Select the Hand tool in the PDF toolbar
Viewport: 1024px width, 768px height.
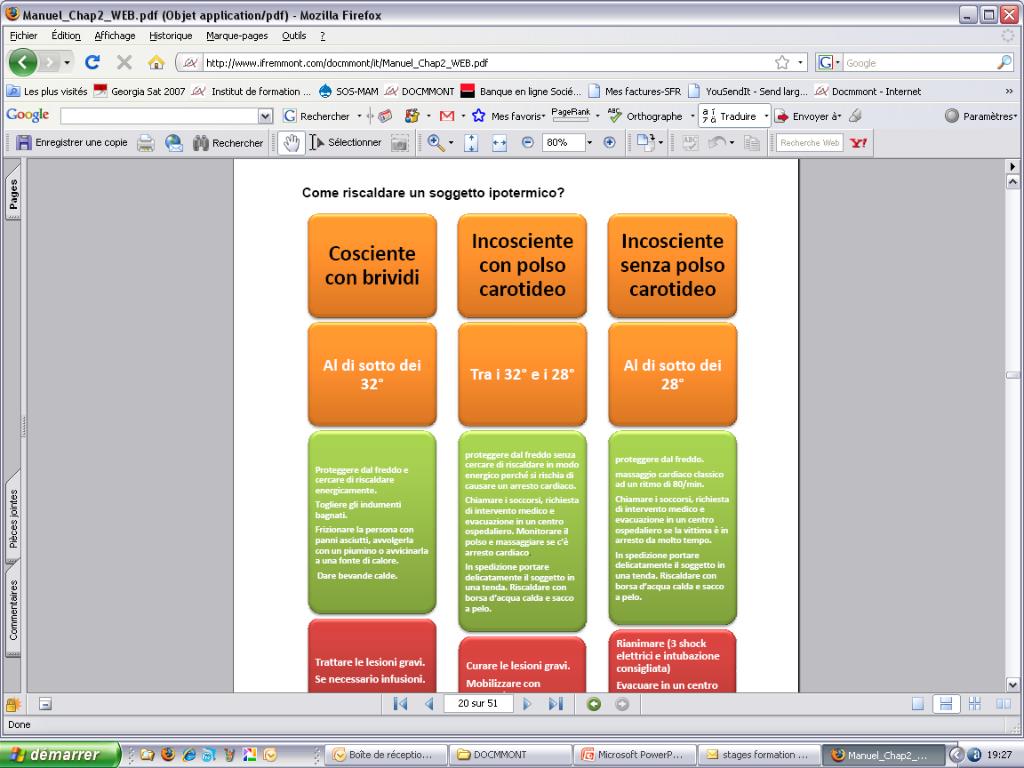[291, 142]
